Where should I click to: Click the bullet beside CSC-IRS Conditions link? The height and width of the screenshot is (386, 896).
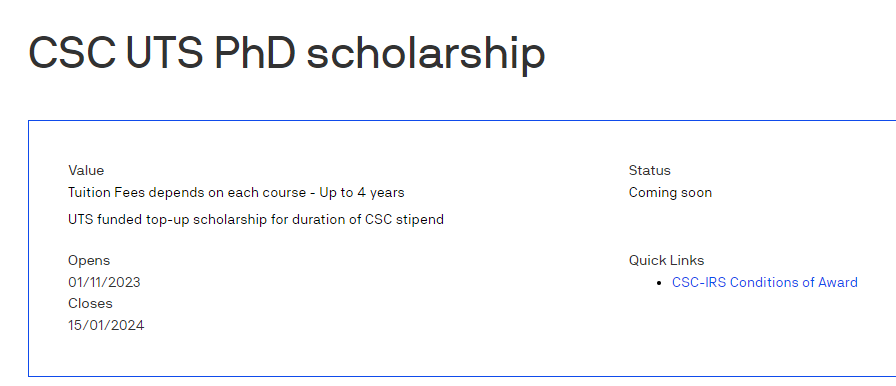[660, 283]
